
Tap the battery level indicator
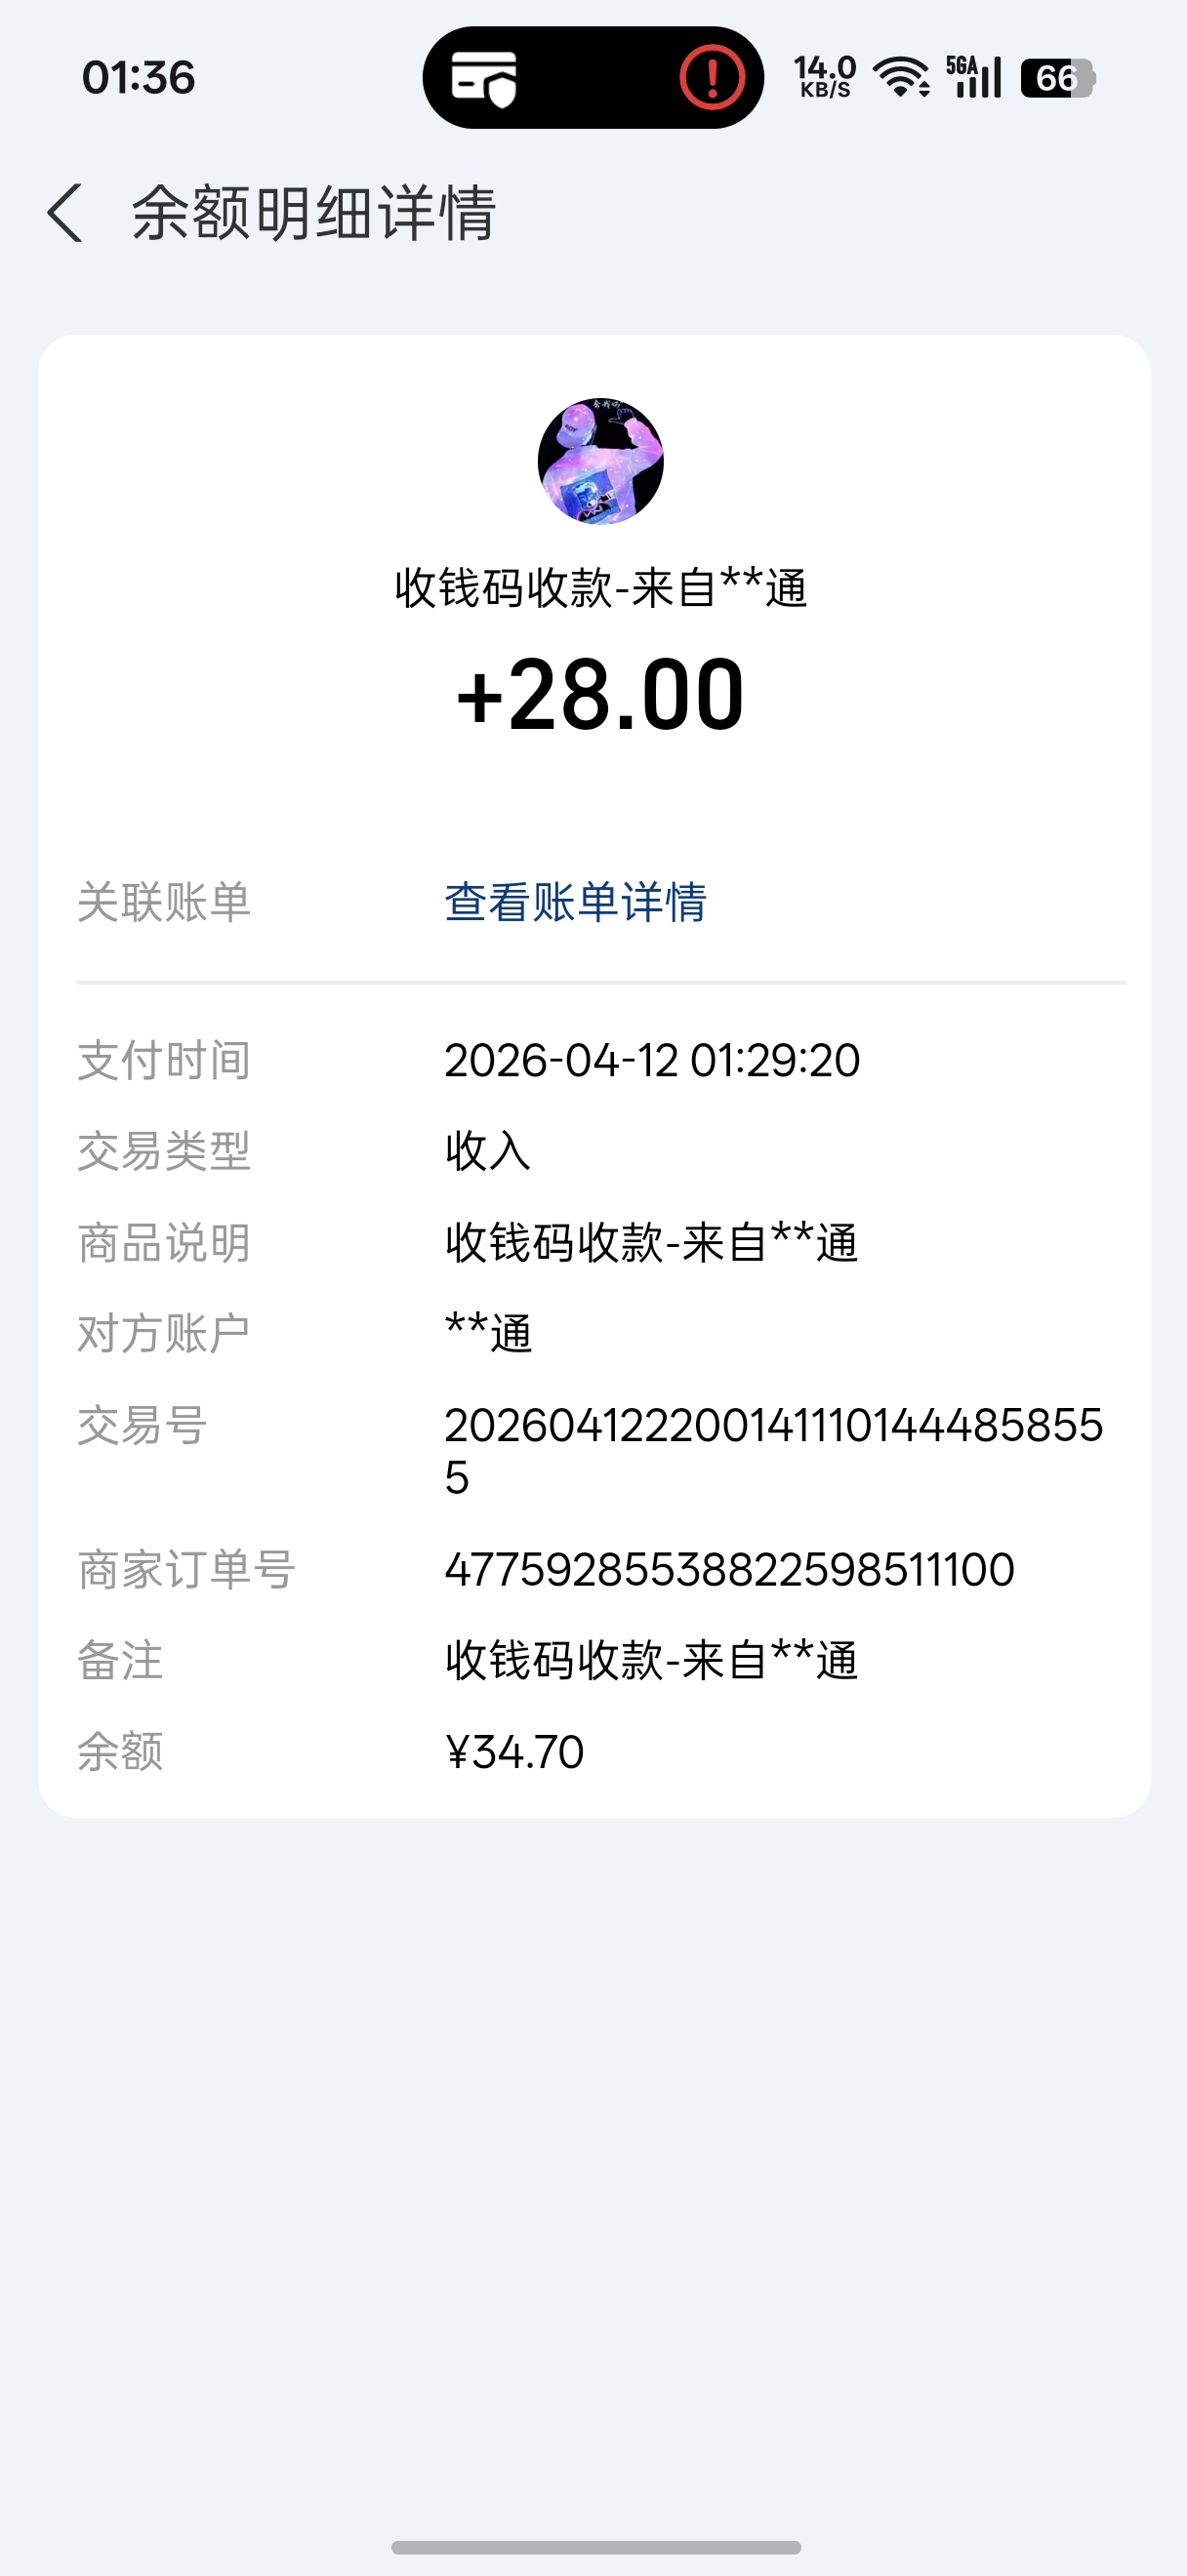(x=1057, y=78)
